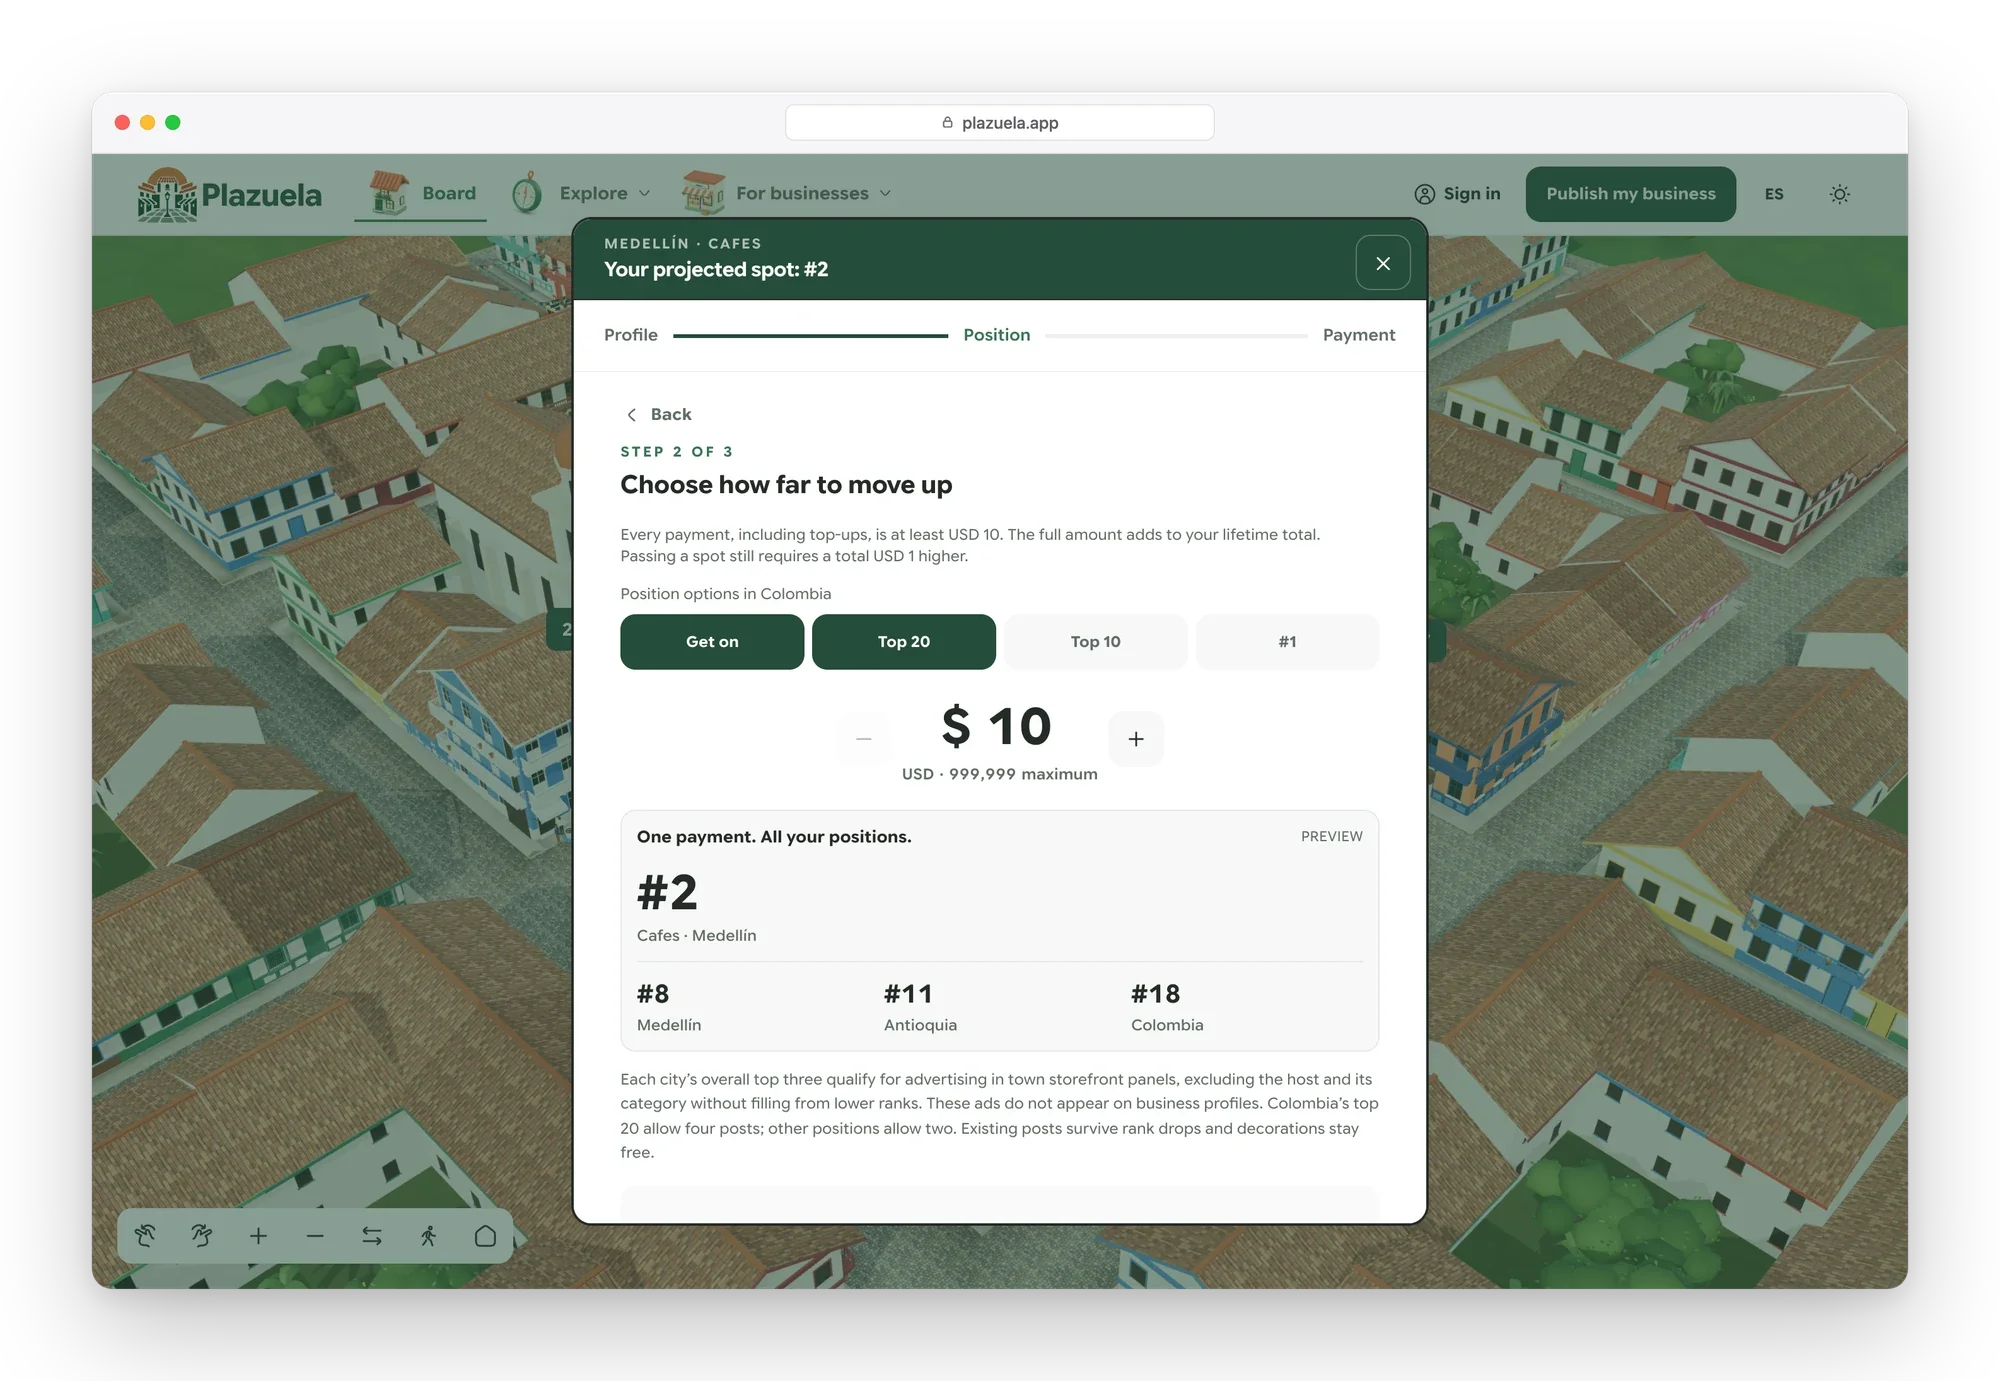Screen dimensions: 2000x1381
Task: Increase the amount with plus stepper
Action: coord(1136,739)
